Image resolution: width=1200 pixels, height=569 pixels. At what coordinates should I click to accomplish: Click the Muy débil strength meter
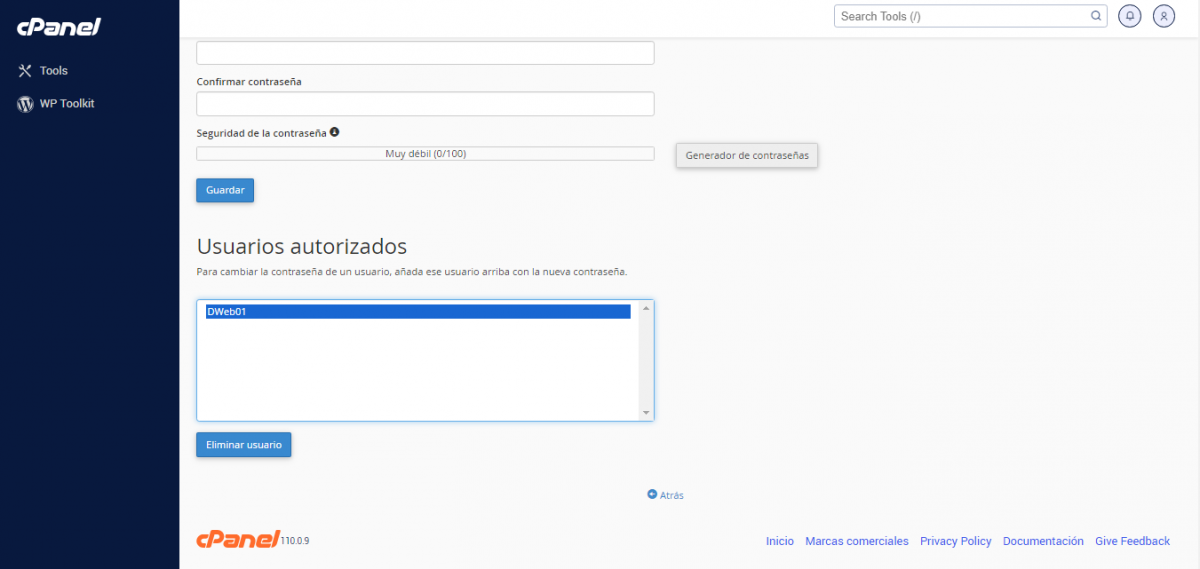[x=425, y=154]
